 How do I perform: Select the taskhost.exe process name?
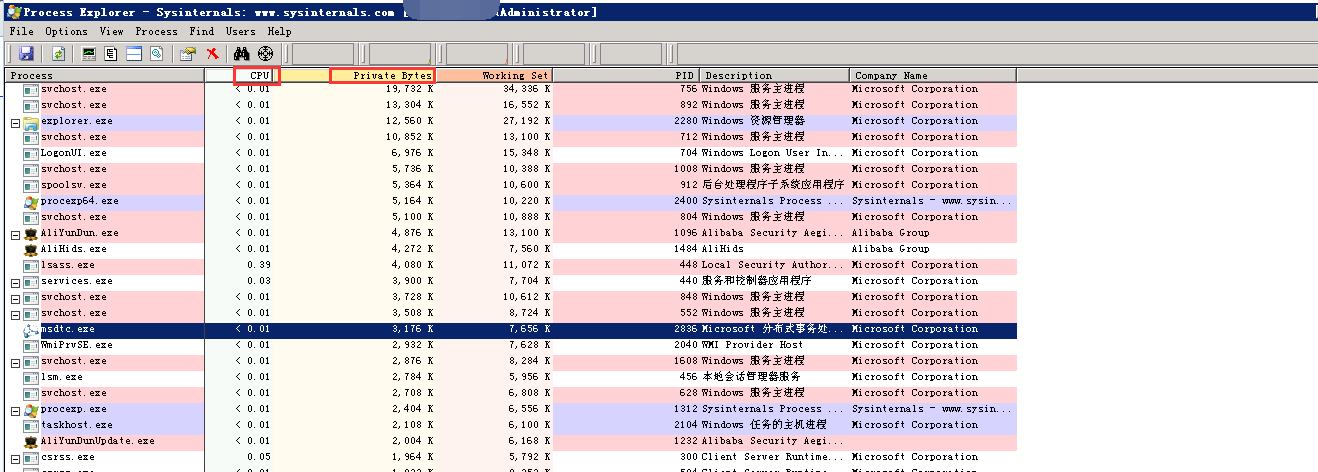(77, 425)
